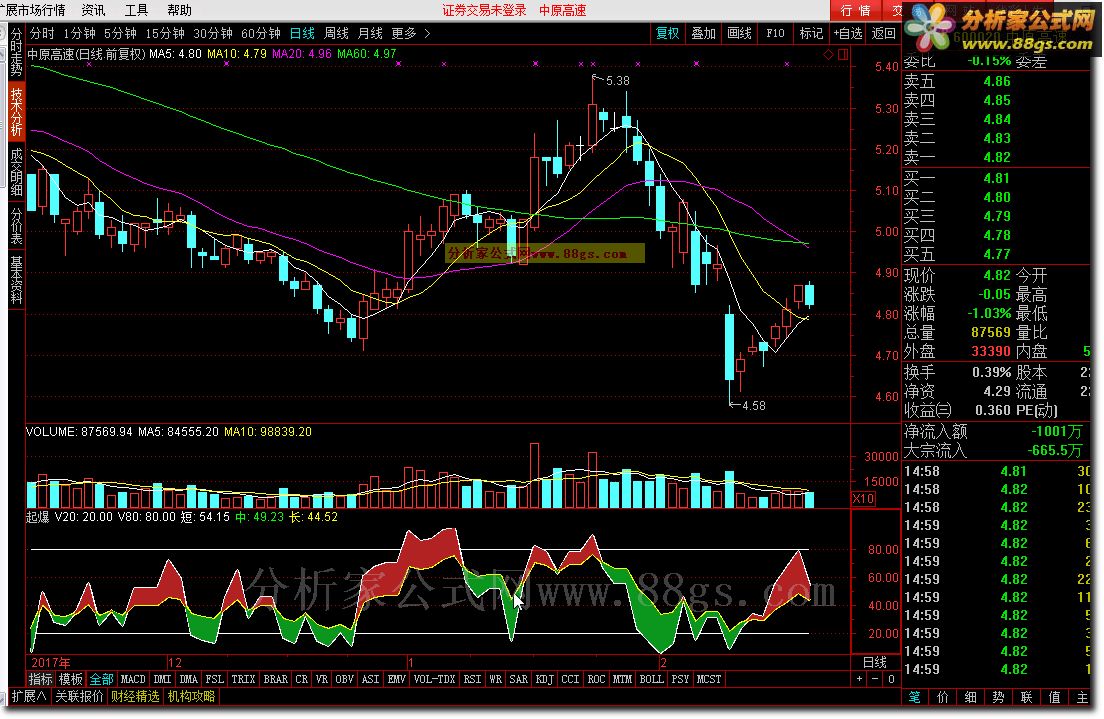Click the 0 reset button at the indicator bar
The height and width of the screenshot is (719, 1104).
point(891,680)
